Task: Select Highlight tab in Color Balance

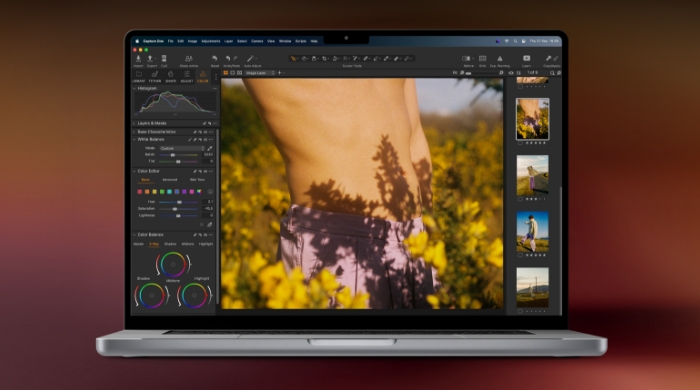Action: (x=206, y=244)
